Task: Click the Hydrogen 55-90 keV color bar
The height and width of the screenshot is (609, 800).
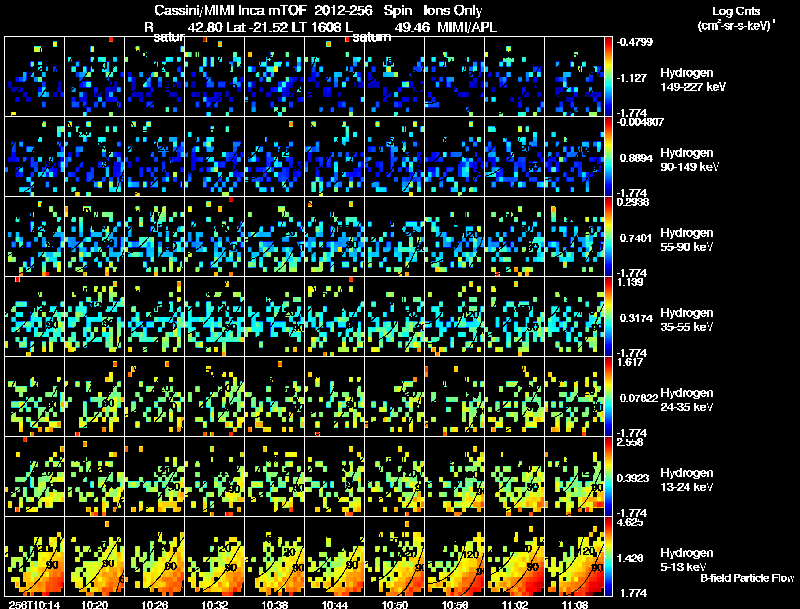Action: click(x=608, y=237)
